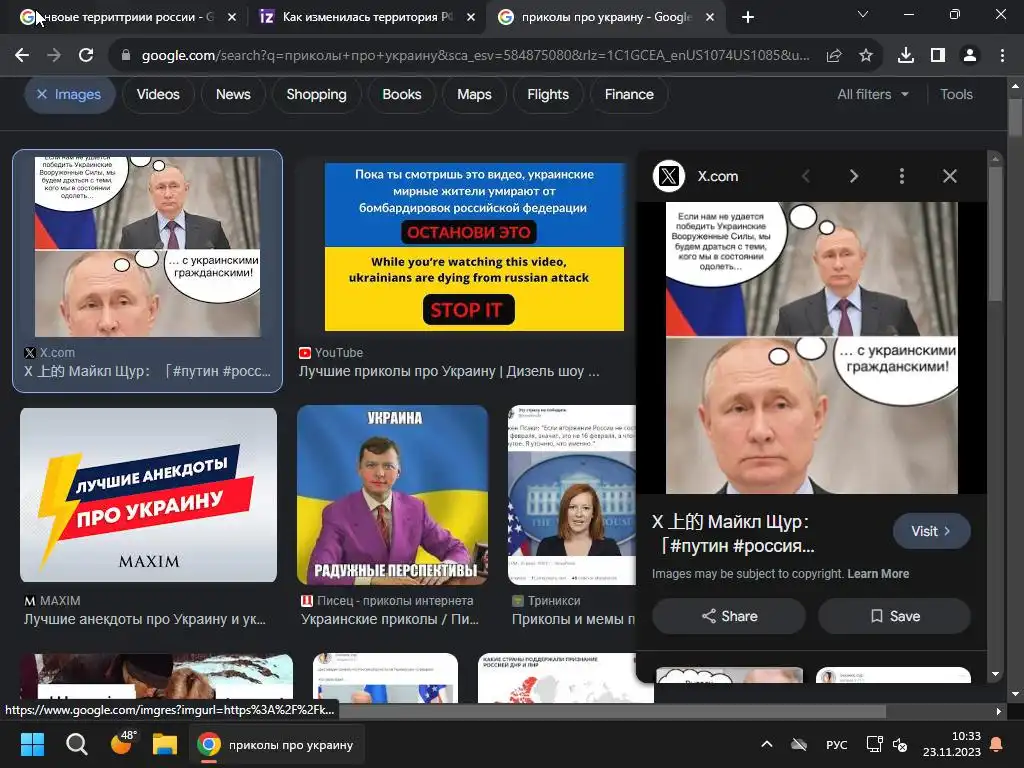
Task: Click the preview panel scrollbar thumb
Action: (x=995, y=233)
